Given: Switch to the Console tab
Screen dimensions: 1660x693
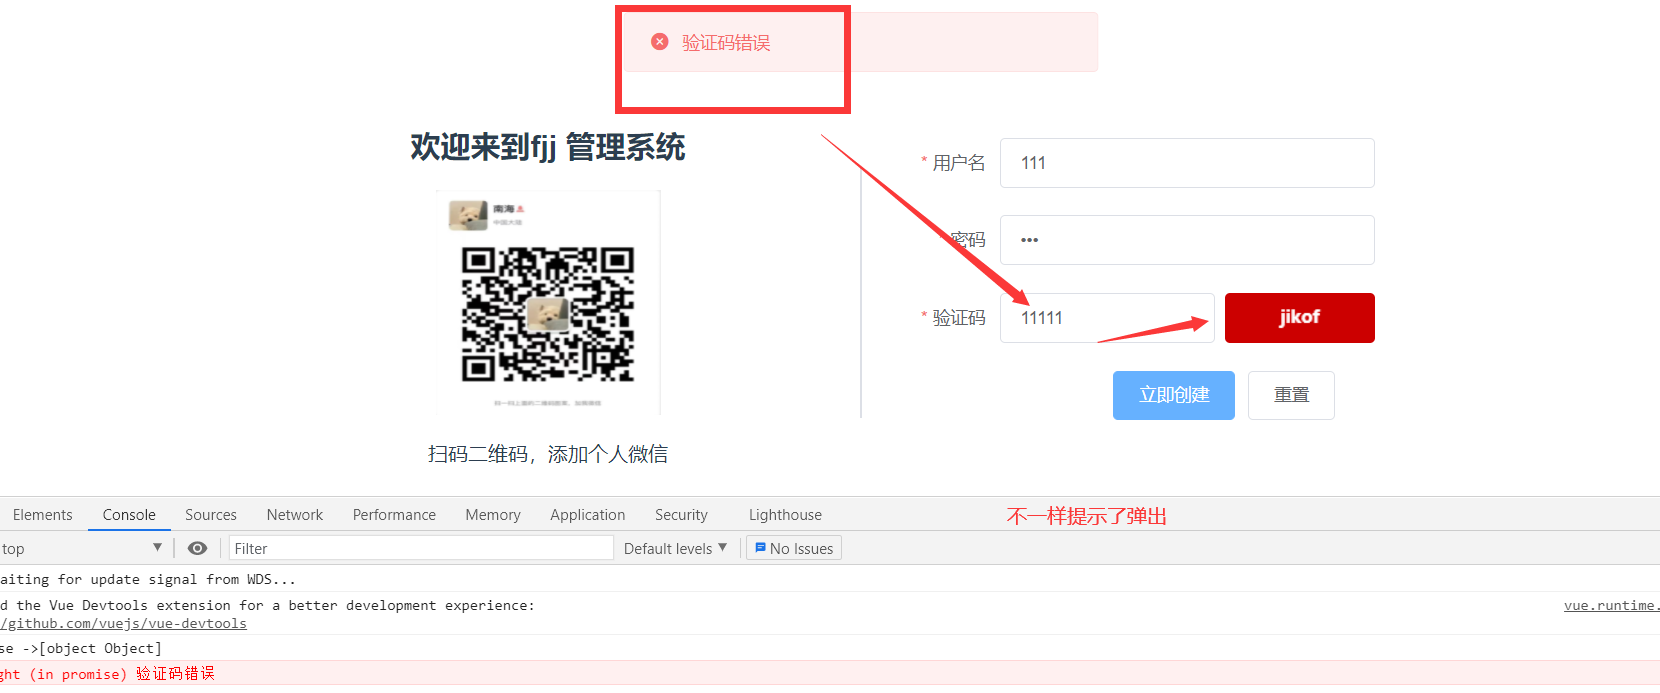Looking at the screenshot, I should click(x=129, y=515).
